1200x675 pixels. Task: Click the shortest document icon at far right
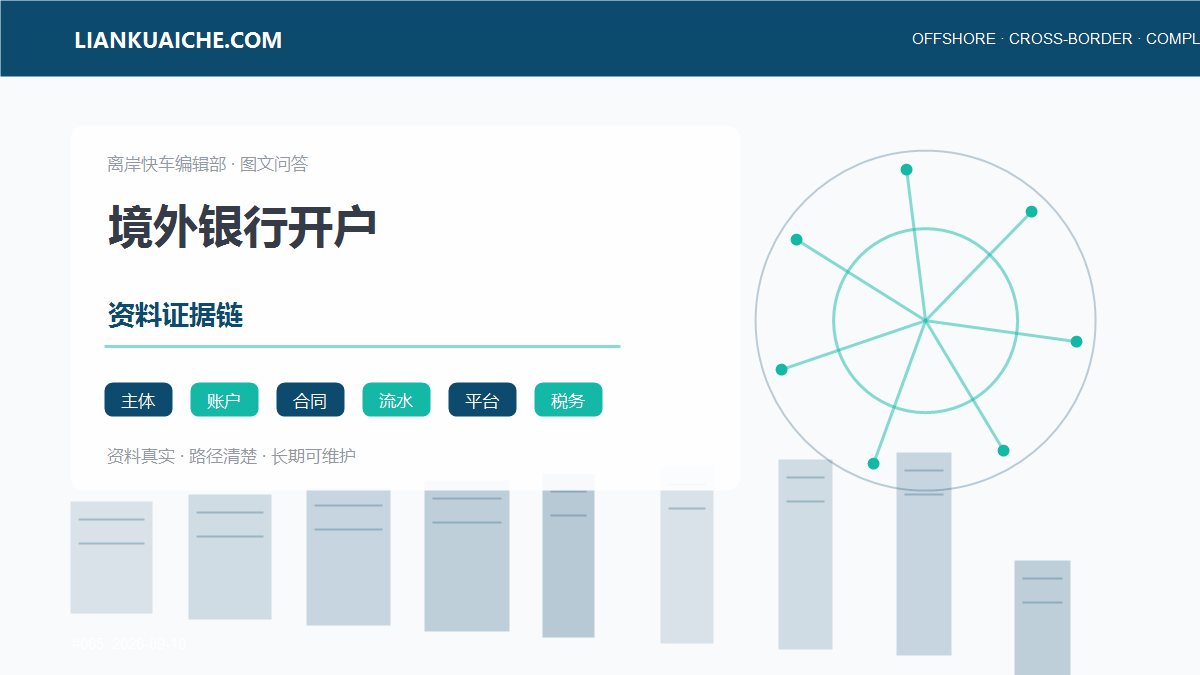point(1042,617)
